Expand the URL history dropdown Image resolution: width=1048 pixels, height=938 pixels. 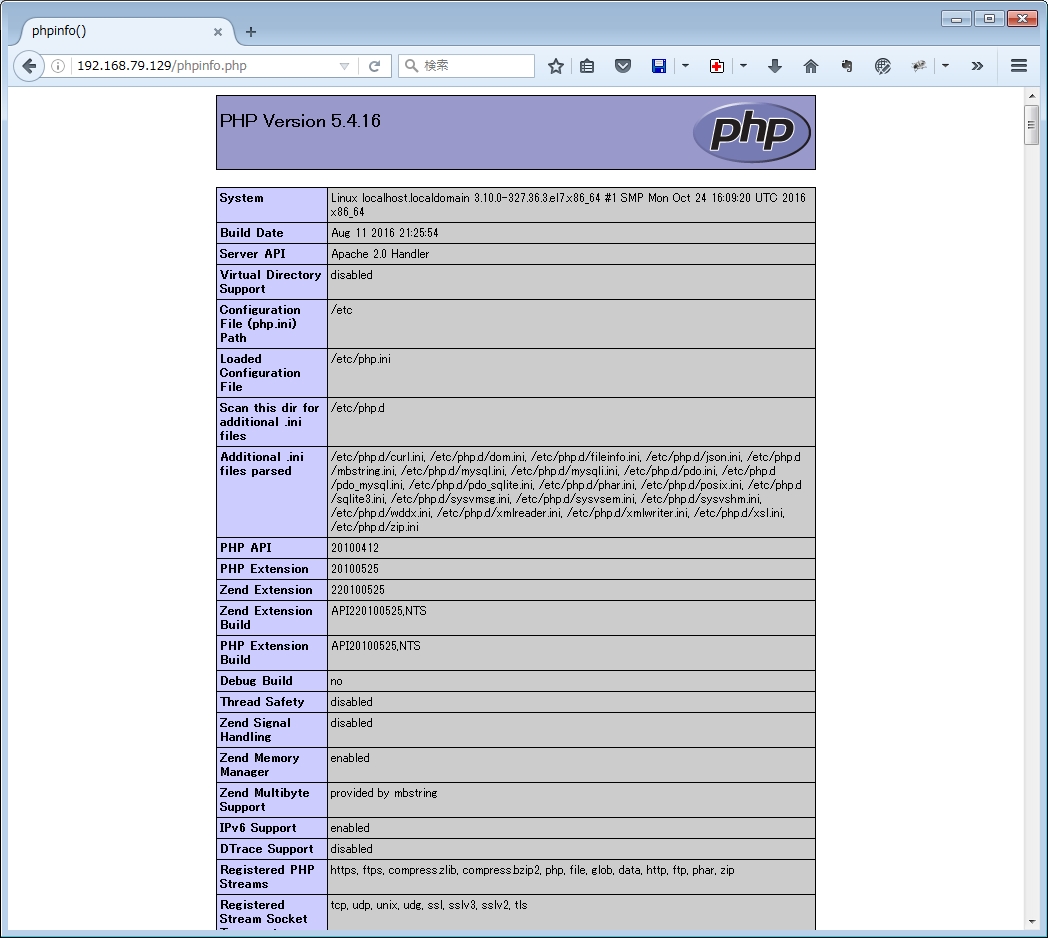(344, 66)
